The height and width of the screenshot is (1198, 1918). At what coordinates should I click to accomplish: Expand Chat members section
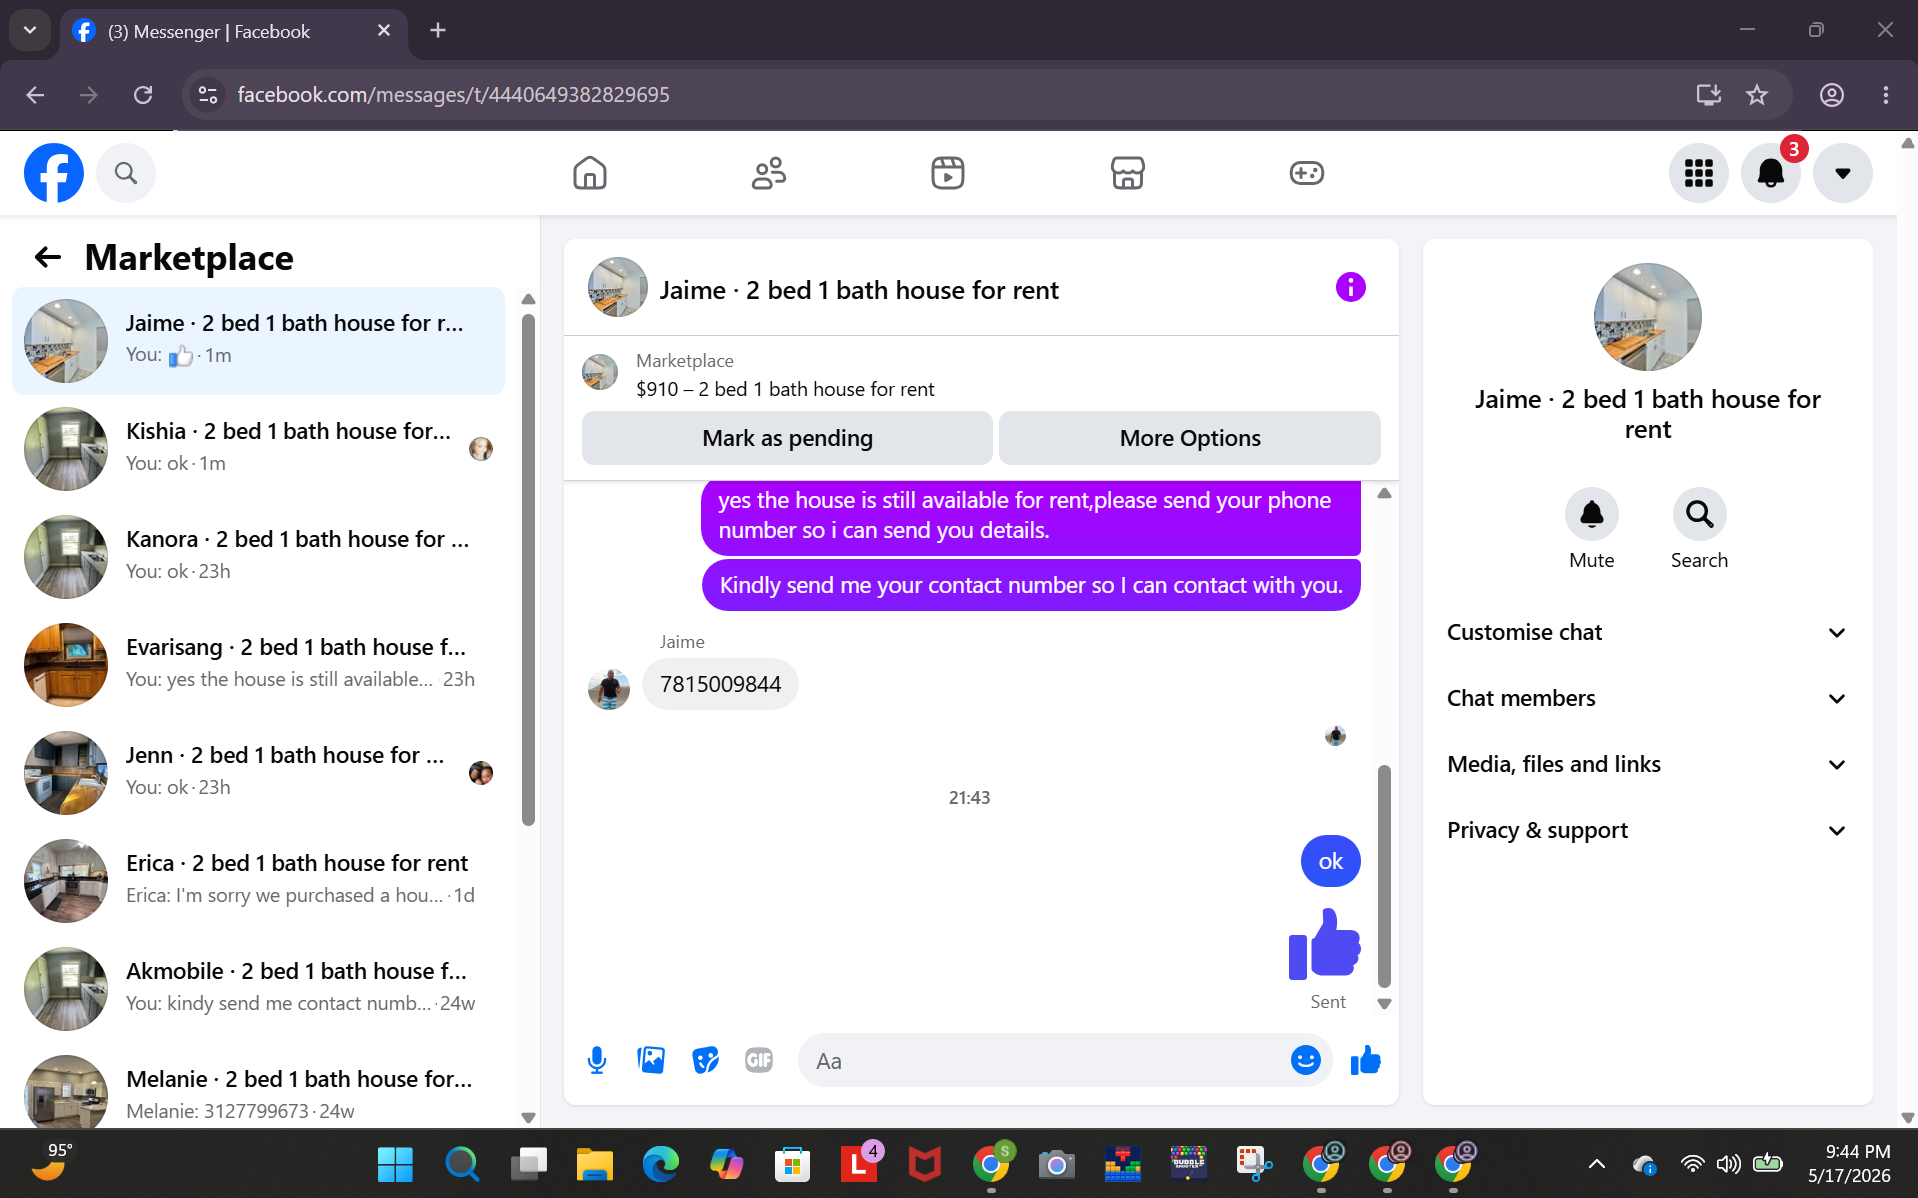(x=1647, y=698)
